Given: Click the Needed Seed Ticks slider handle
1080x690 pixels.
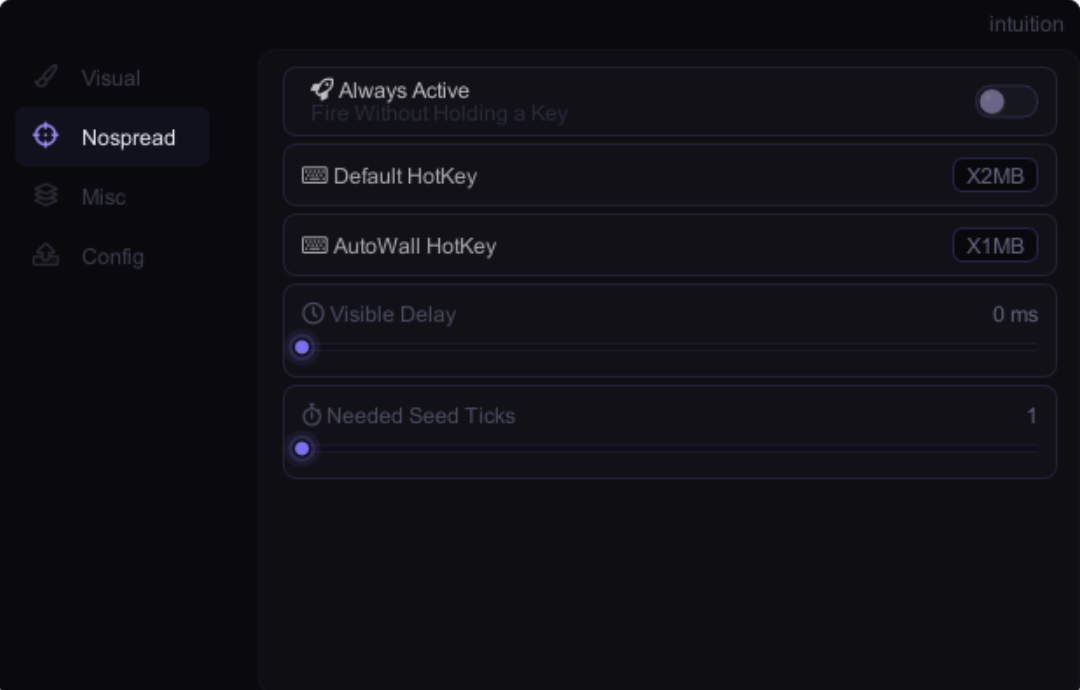Looking at the screenshot, I should pos(302,449).
